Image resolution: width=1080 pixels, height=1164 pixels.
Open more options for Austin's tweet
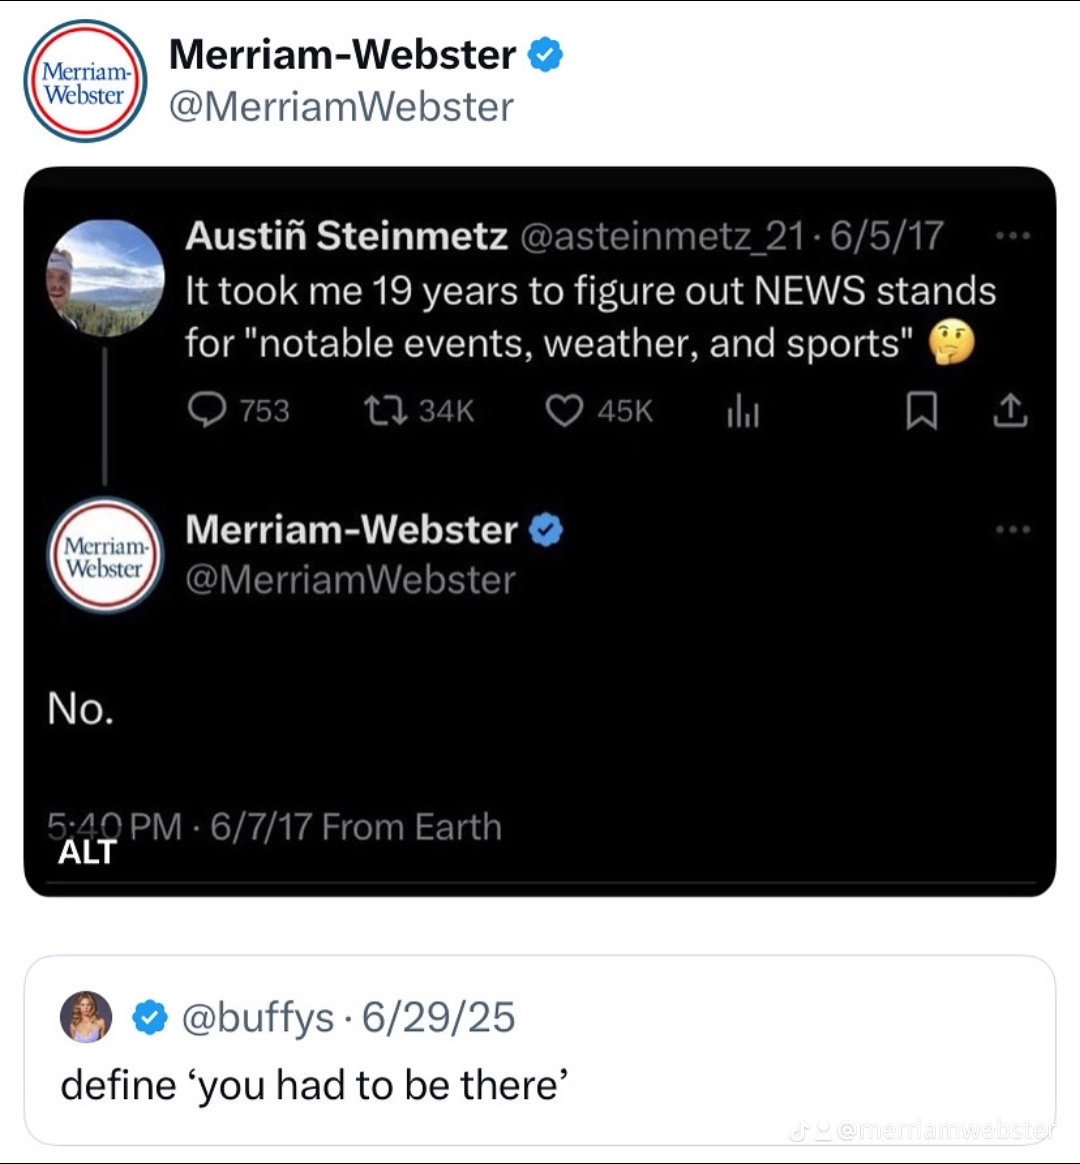click(1013, 237)
